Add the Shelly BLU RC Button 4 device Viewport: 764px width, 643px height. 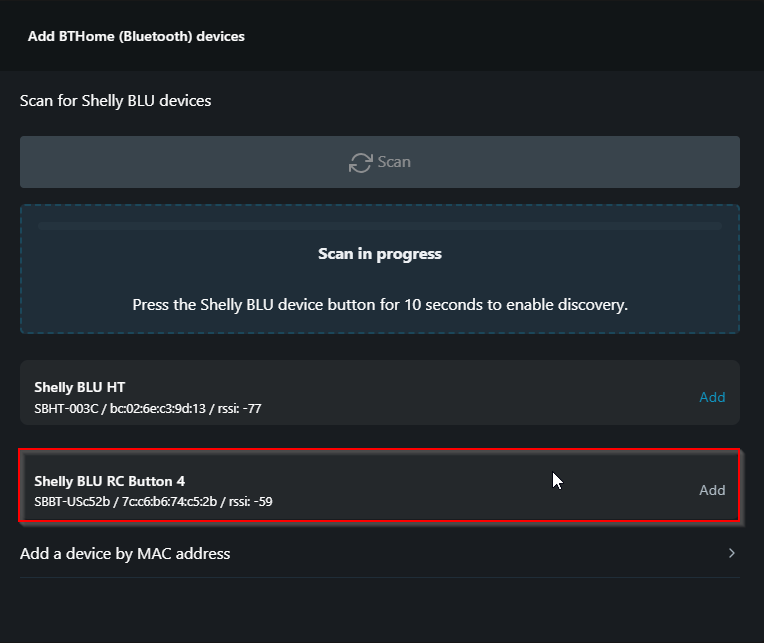point(712,490)
